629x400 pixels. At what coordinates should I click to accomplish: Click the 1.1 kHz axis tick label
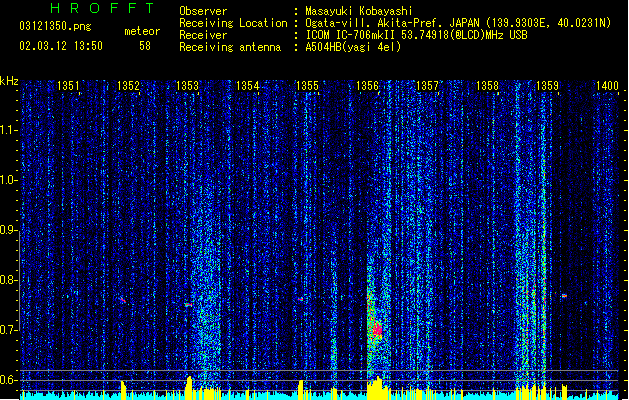pyautogui.click(x=8, y=130)
